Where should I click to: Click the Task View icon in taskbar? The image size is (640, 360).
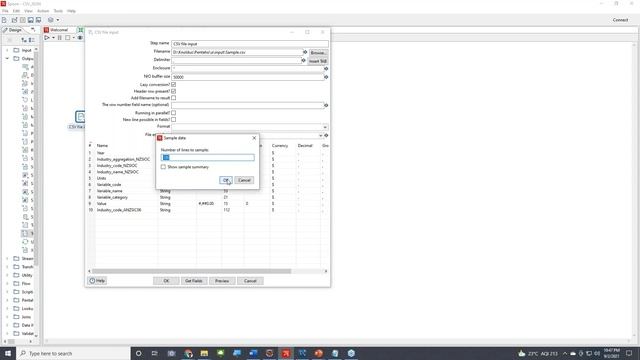(155, 353)
